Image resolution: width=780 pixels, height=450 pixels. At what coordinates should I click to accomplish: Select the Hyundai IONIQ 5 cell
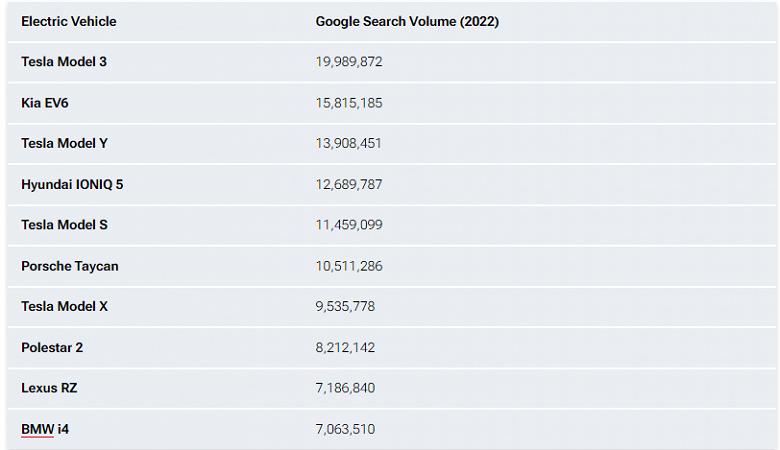[x=72, y=184]
